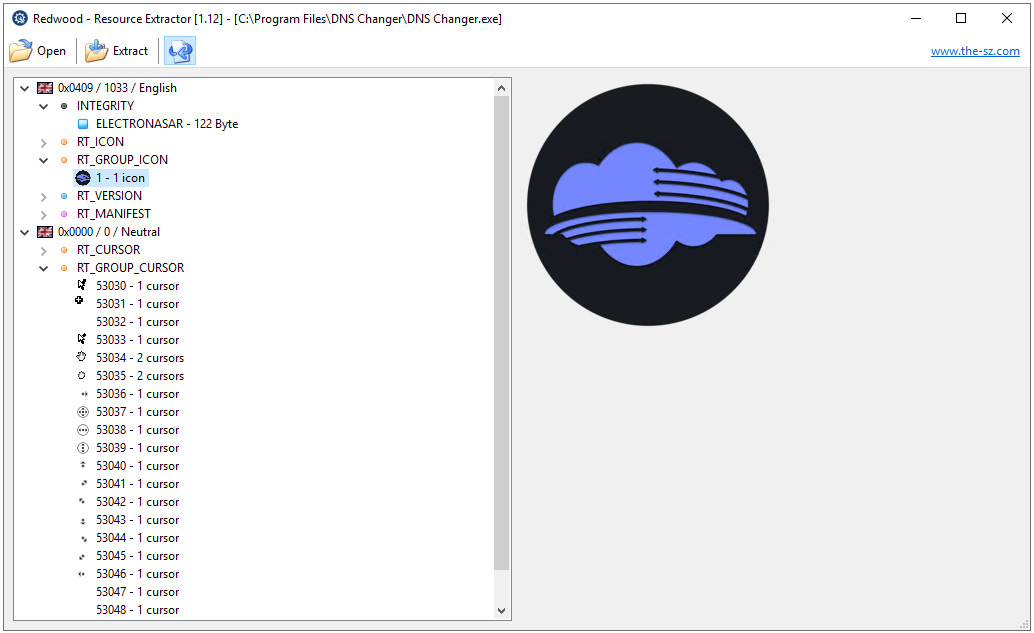Click the dark dot beside INTEGRITY
Image resolution: width=1034 pixels, height=633 pixels.
click(64, 106)
